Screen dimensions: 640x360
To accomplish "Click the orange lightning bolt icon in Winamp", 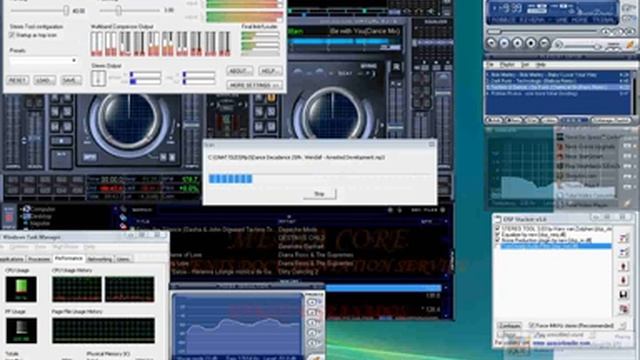I will click(631, 44).
